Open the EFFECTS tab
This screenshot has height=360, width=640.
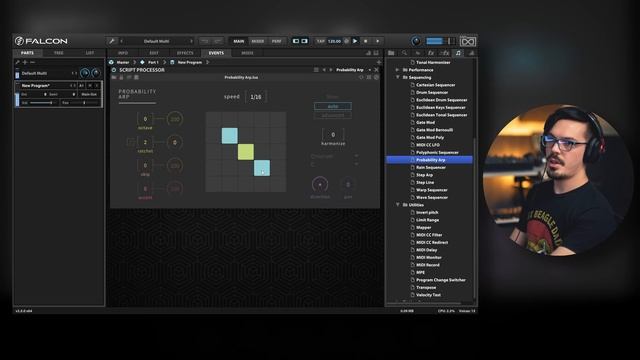[185, 53]
